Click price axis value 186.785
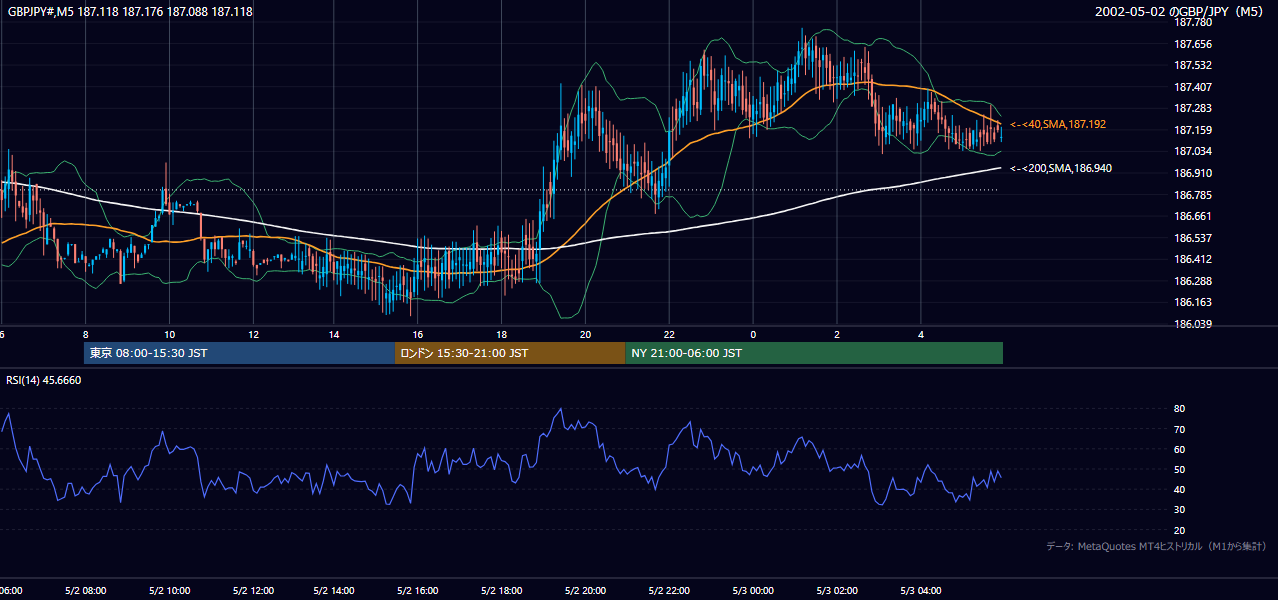 (x=1193, y=195)
